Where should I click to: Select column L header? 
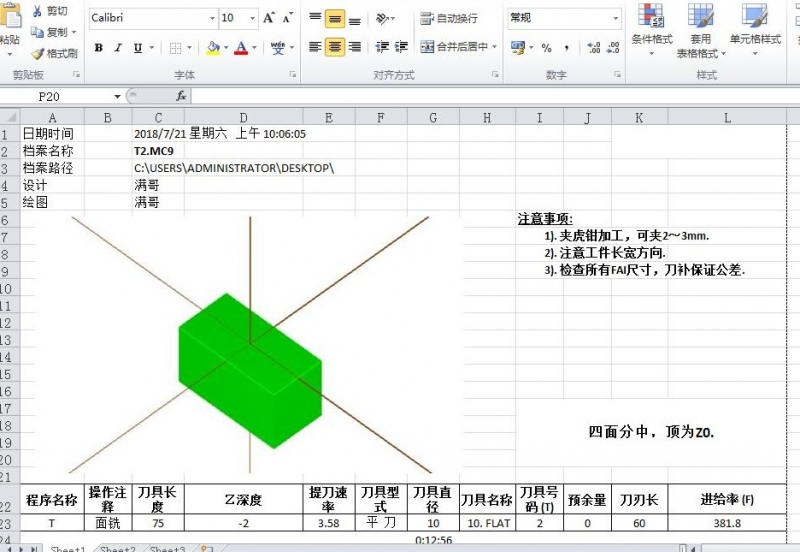(727, 118)
